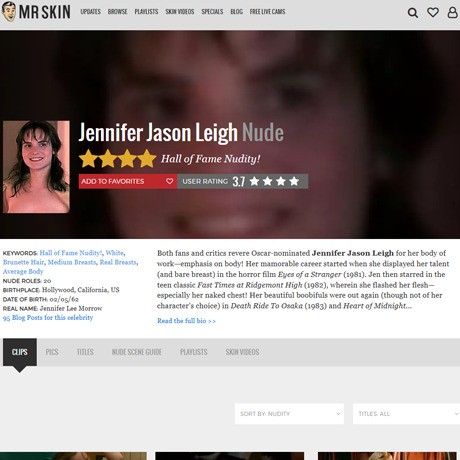The height and width of the screenshot is (460, 460).
Task: Click the Average Body keyword link
Action: click(23, 272)
